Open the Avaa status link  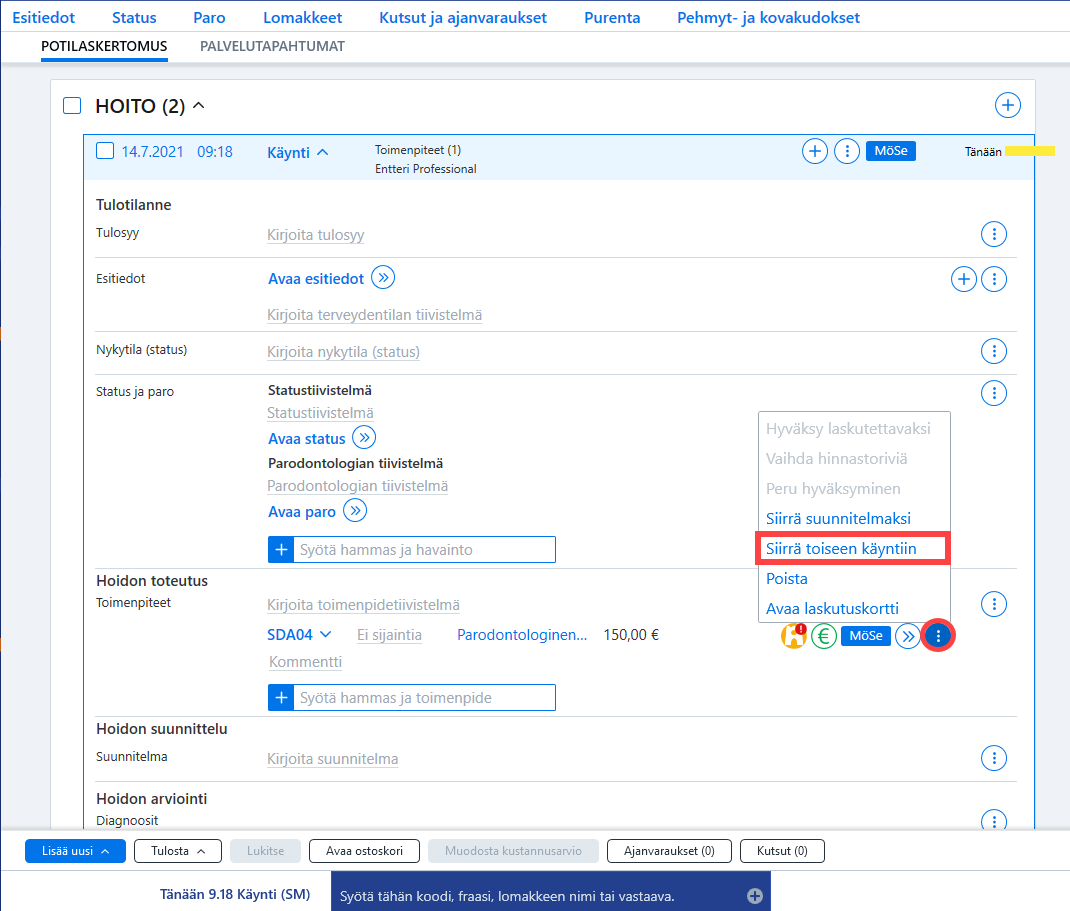pos(306,439)
